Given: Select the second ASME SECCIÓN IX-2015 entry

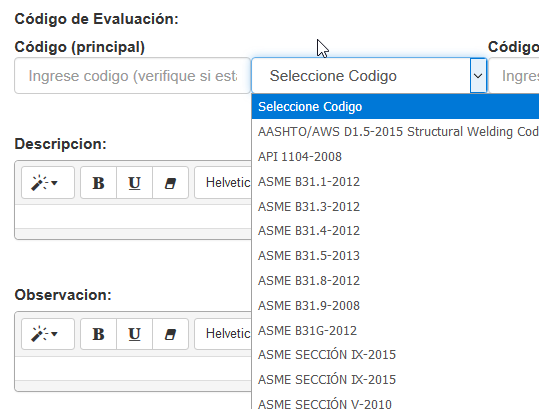Looking at the screenshot, I should pyautogui.click(x=395, y=380).
